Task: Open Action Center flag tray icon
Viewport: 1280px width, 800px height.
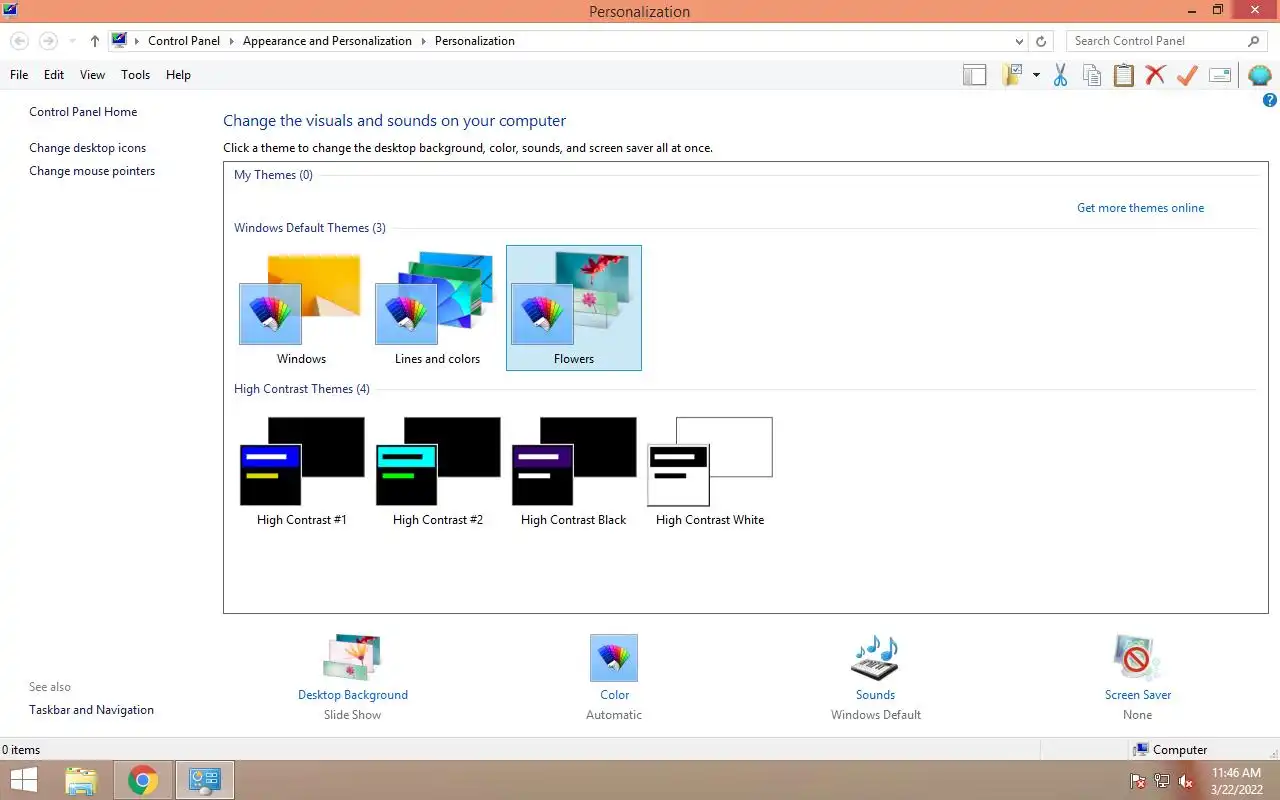Action: point(1138,781)
